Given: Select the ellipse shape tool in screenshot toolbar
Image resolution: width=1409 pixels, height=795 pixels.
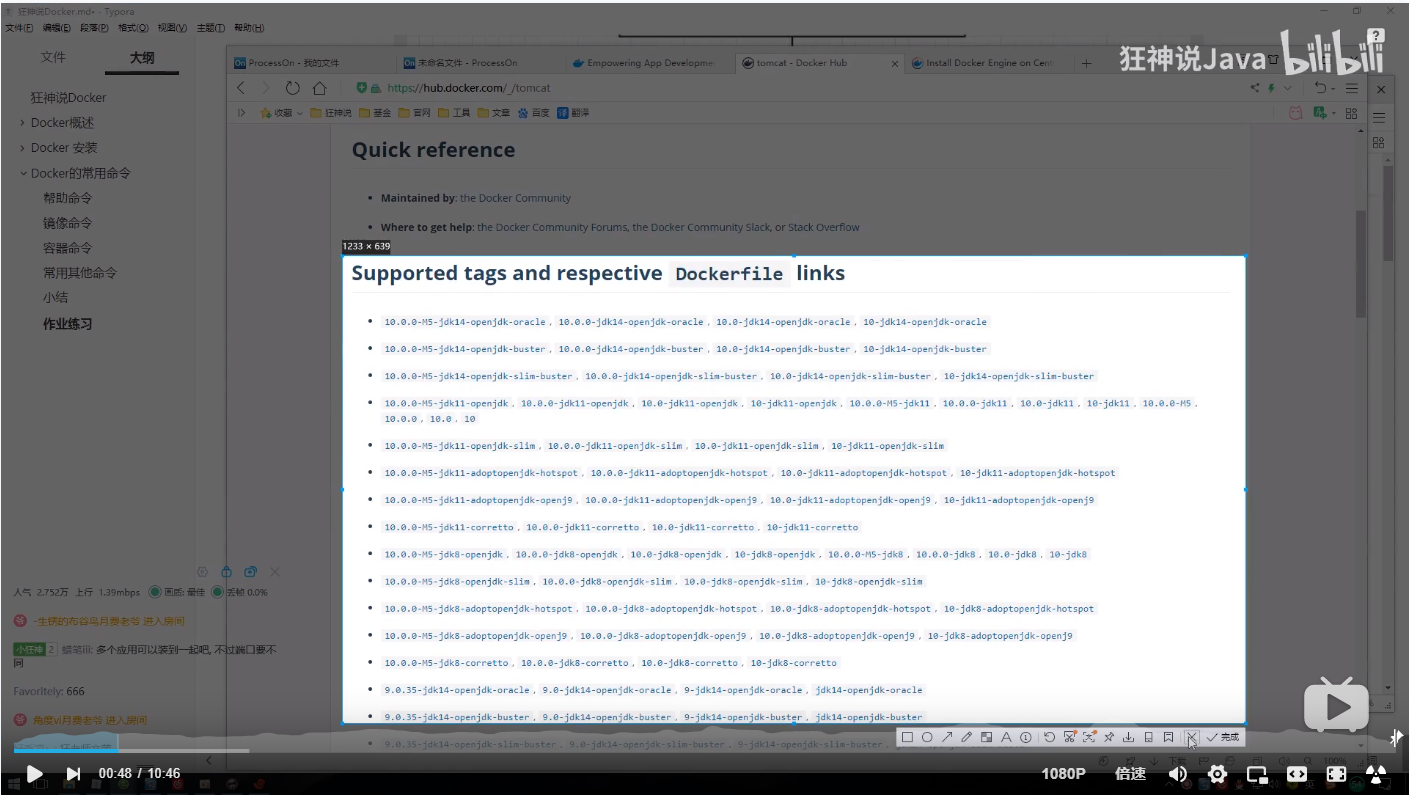Looking at the screenshot, I should pos(927,737).
